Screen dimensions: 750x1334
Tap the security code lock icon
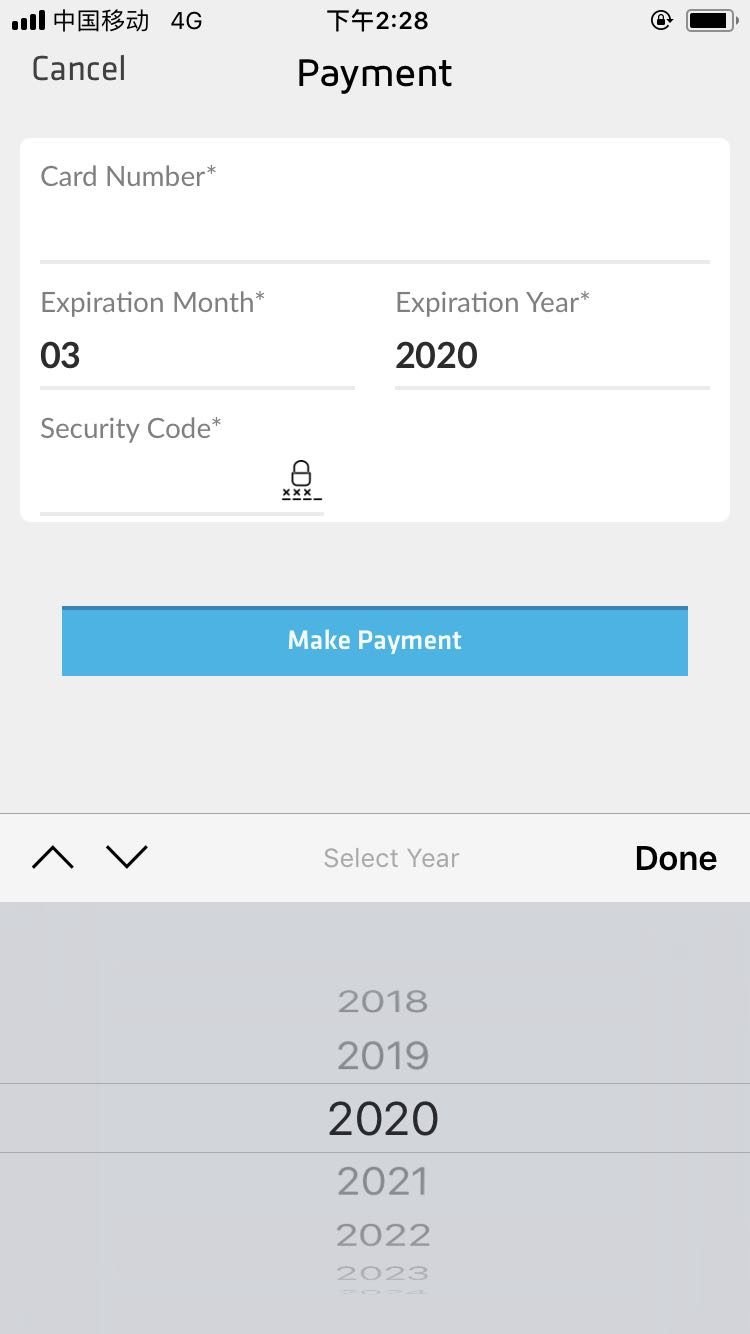point(301,480)
